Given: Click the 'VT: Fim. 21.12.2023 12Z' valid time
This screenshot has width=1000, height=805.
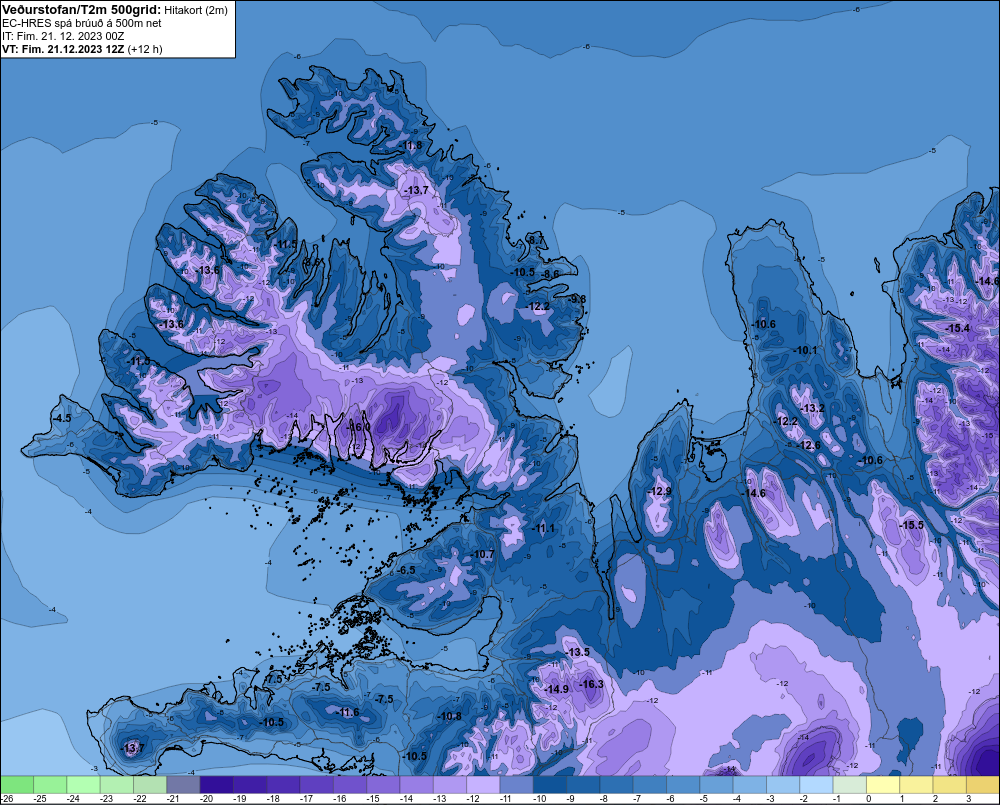Looking at the screenshot, I should [x=63, y=49].
